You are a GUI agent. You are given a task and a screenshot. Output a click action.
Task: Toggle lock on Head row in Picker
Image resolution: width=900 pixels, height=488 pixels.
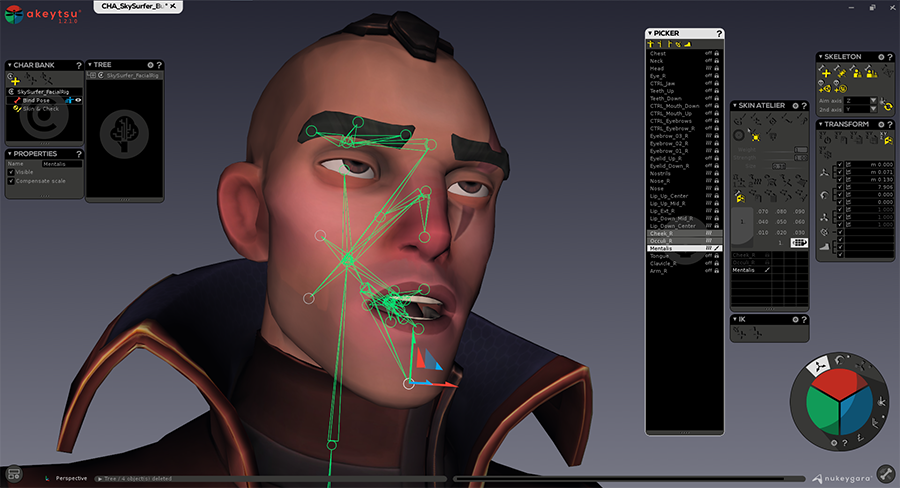(x=717, y=68)
